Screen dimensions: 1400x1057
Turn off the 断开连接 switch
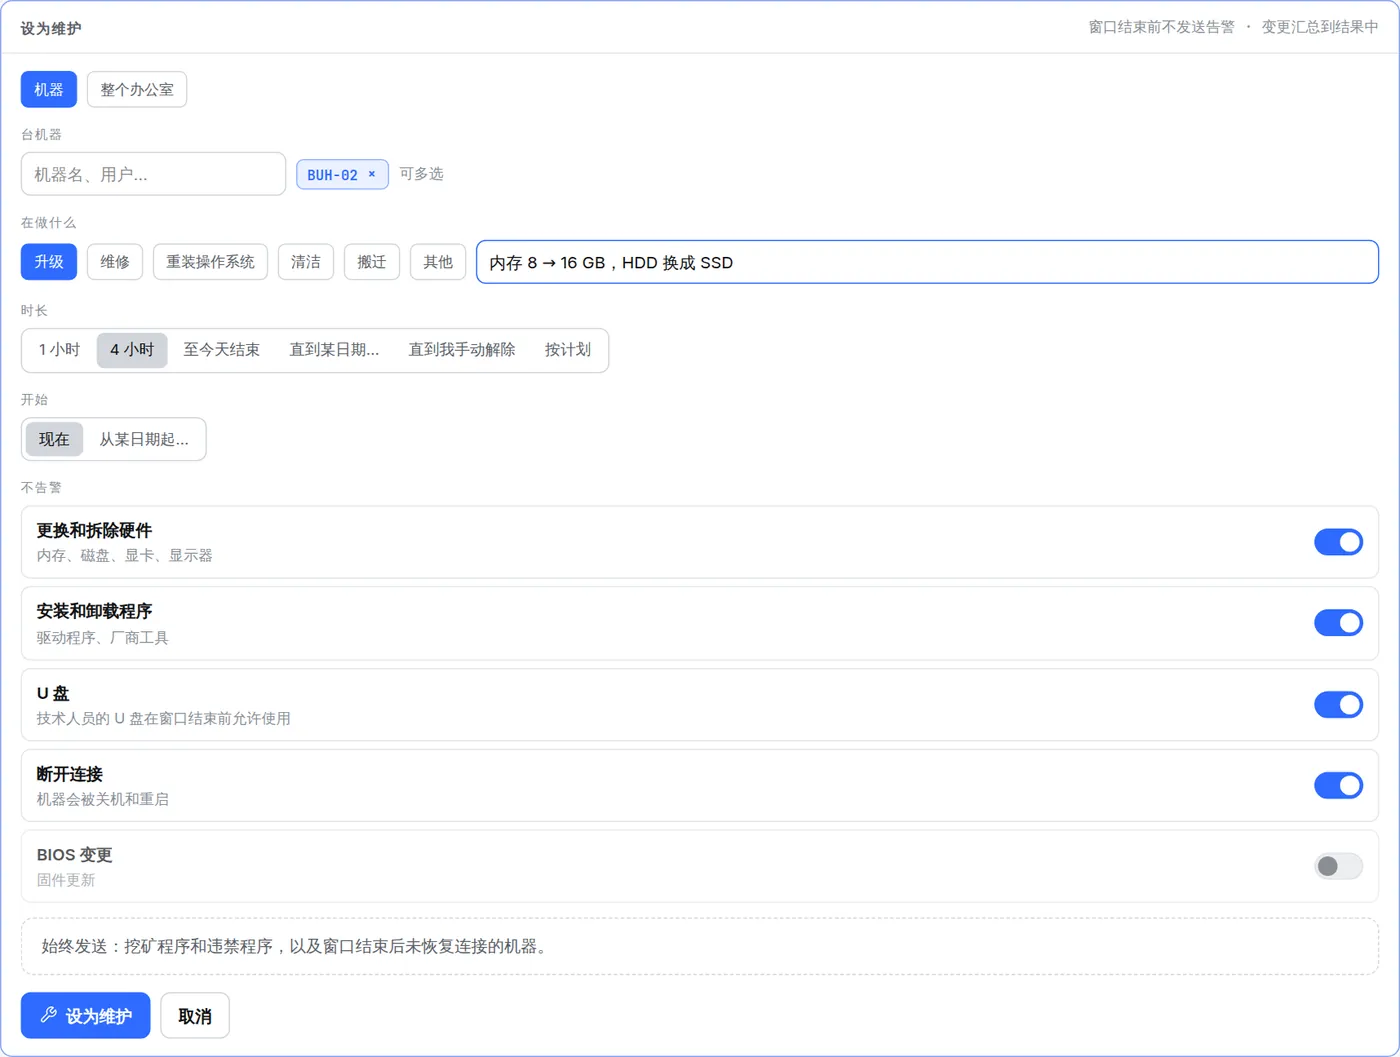click(x=1338, y=785)
